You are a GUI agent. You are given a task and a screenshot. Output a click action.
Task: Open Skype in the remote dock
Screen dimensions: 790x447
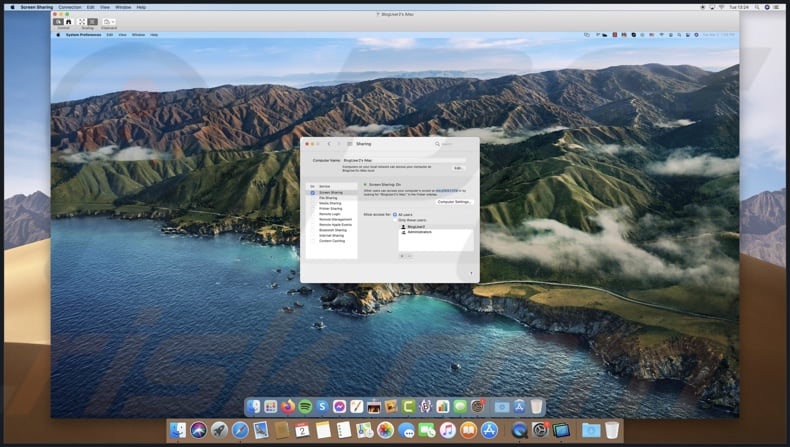(322, 406)
